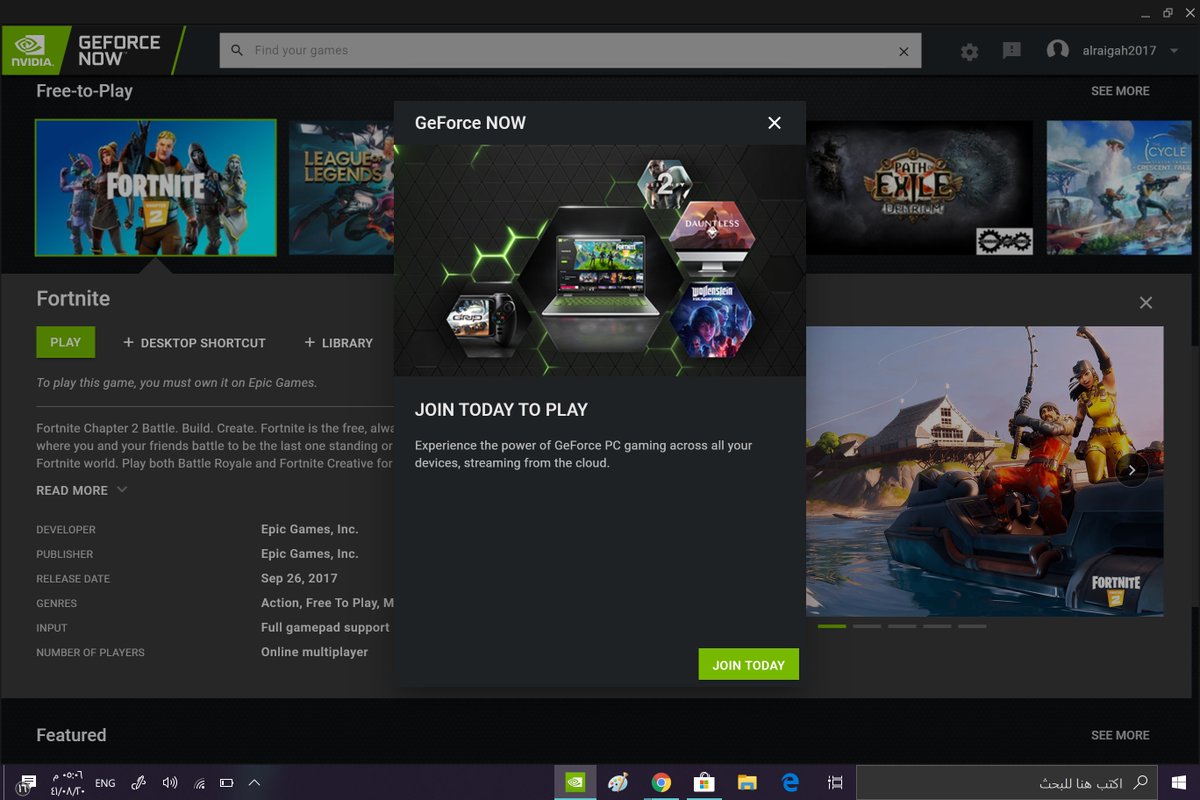The height and width of the screenshot is (800, 1200).
Task: Close the GeForce NOW dialog
Action: [x=774, y=123]
